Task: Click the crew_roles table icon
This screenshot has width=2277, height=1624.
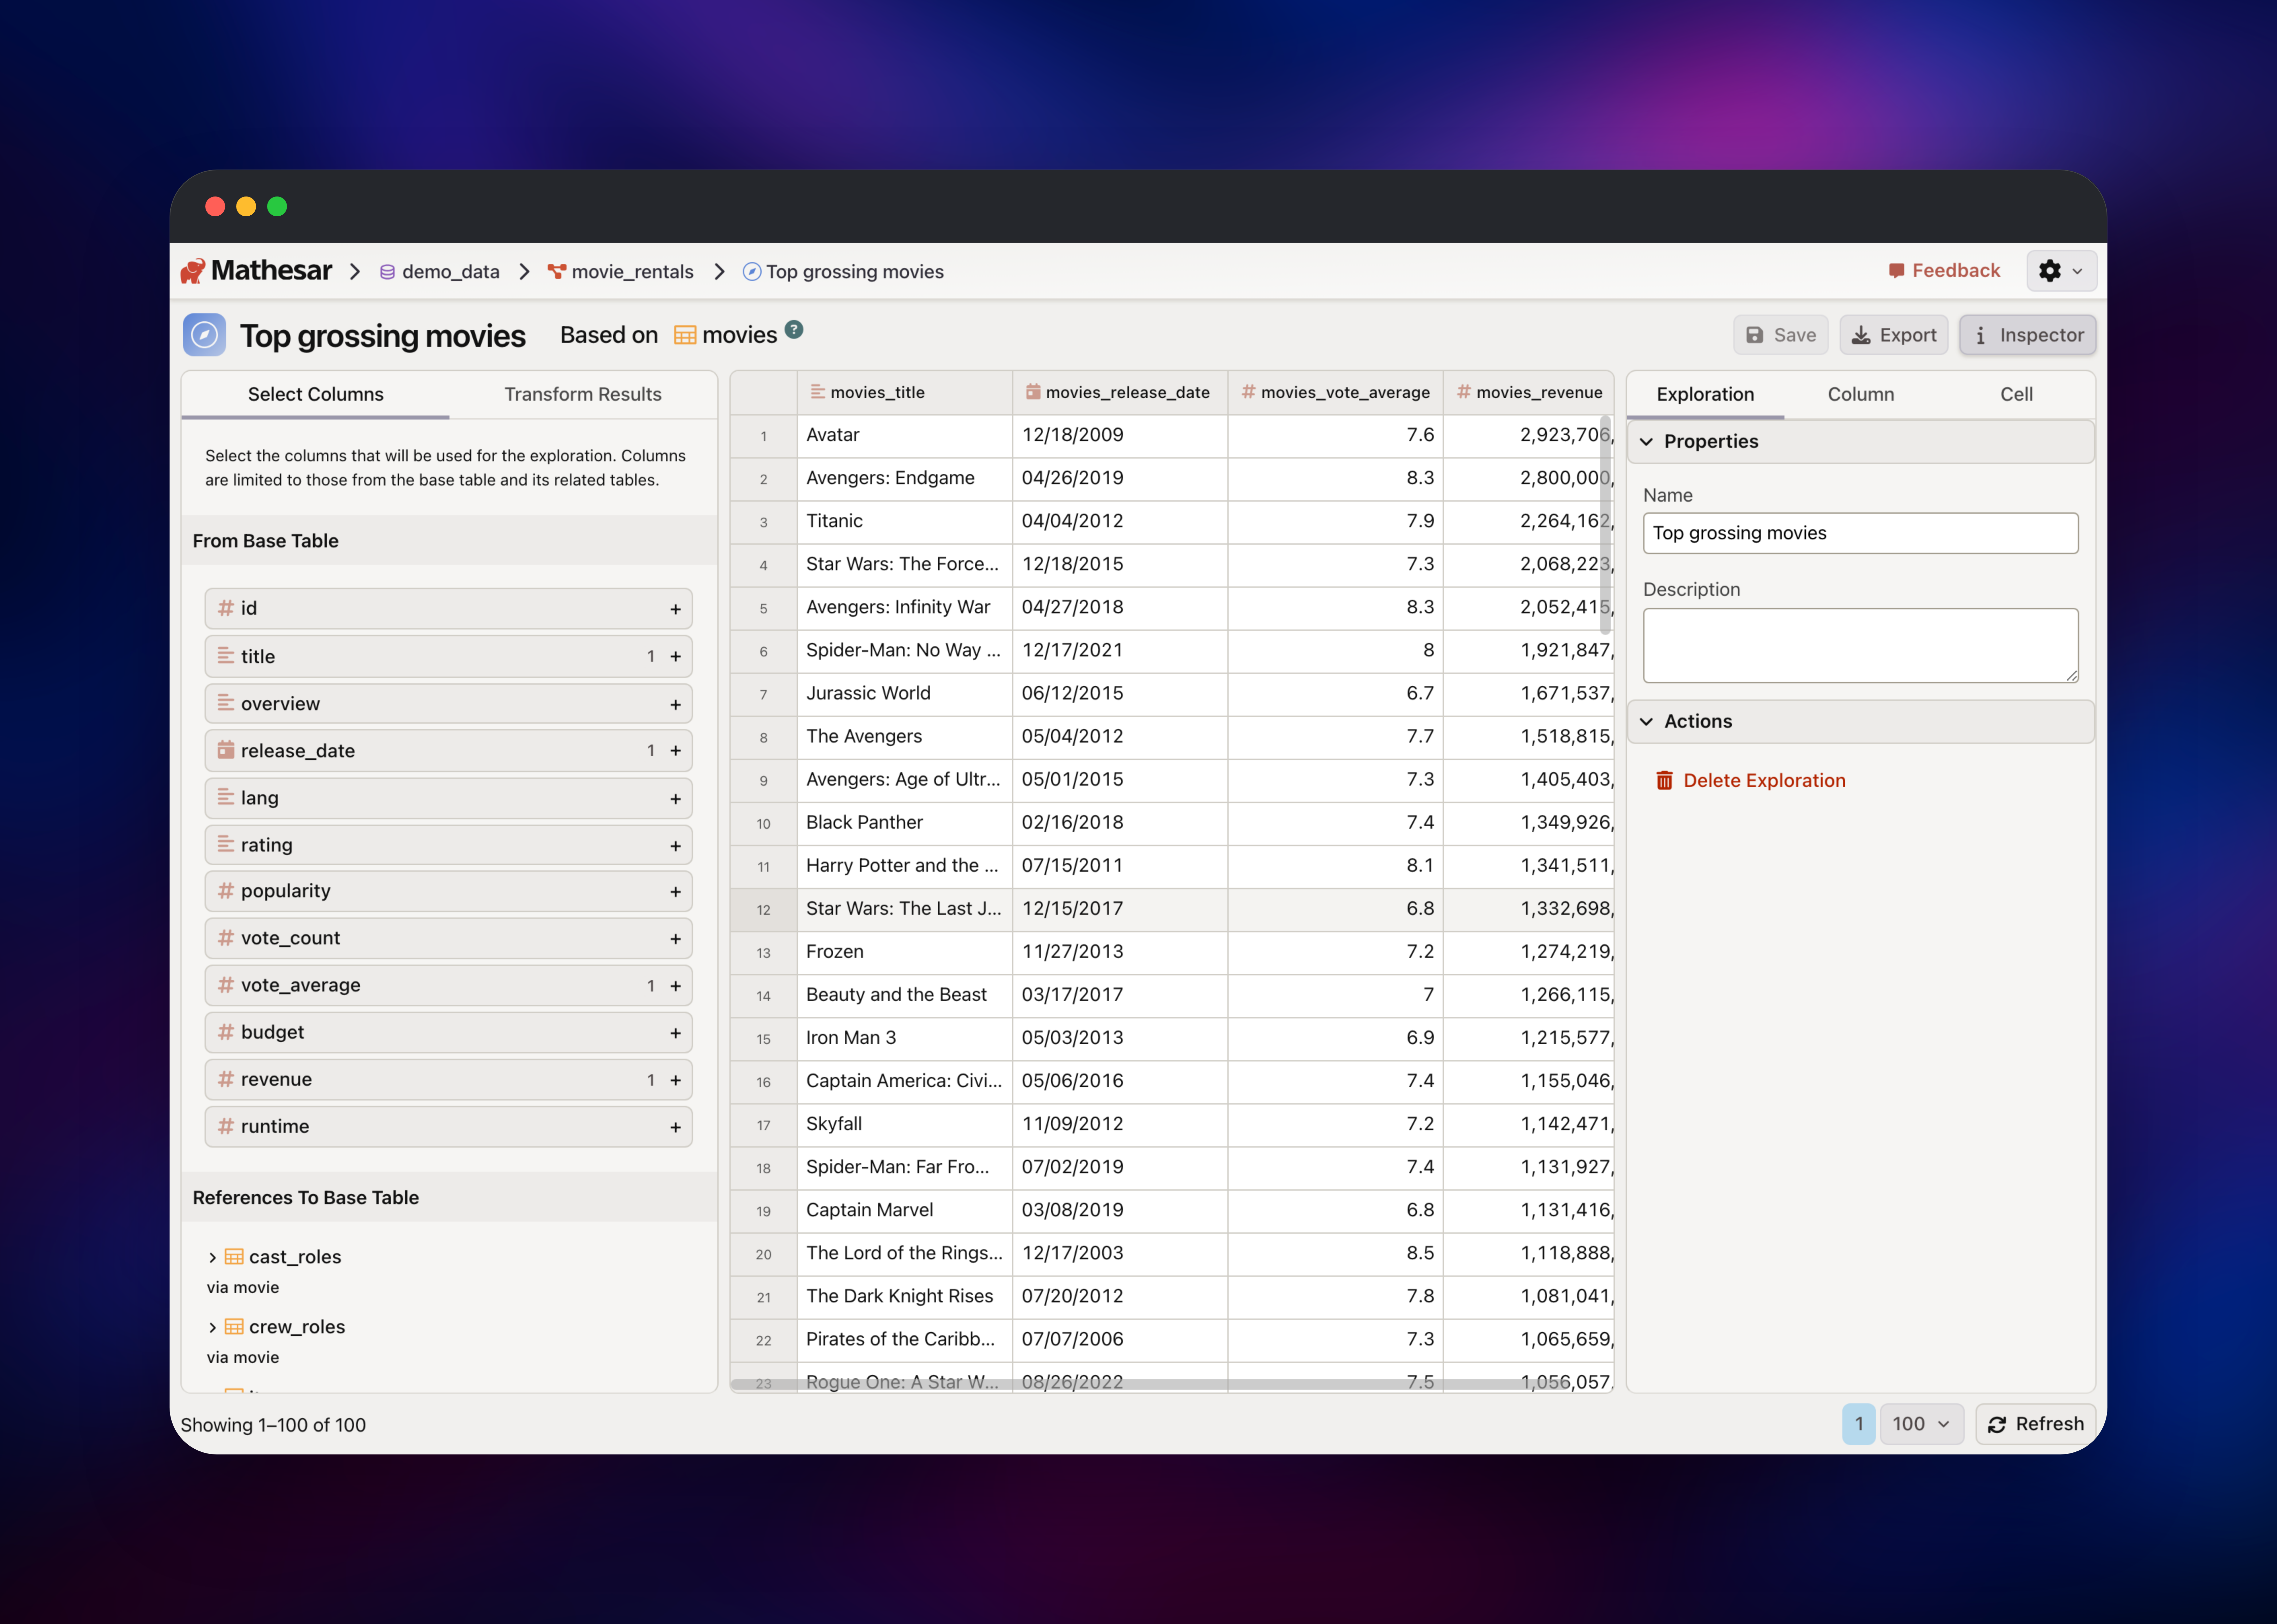Action: click(234, 1327)
